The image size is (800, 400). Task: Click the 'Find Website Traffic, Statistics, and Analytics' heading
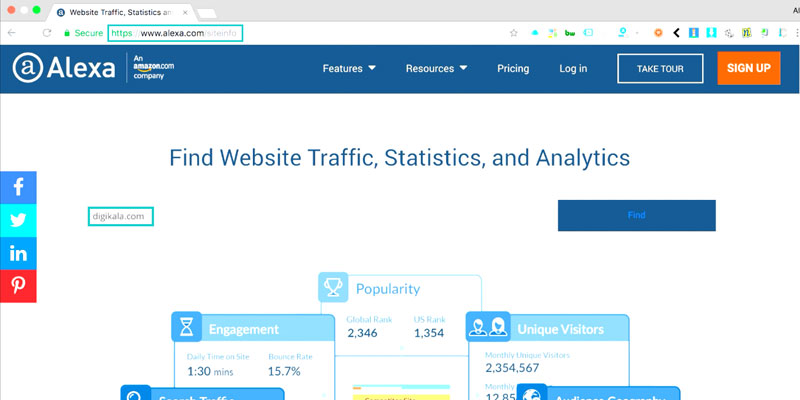tap(399, 158)
